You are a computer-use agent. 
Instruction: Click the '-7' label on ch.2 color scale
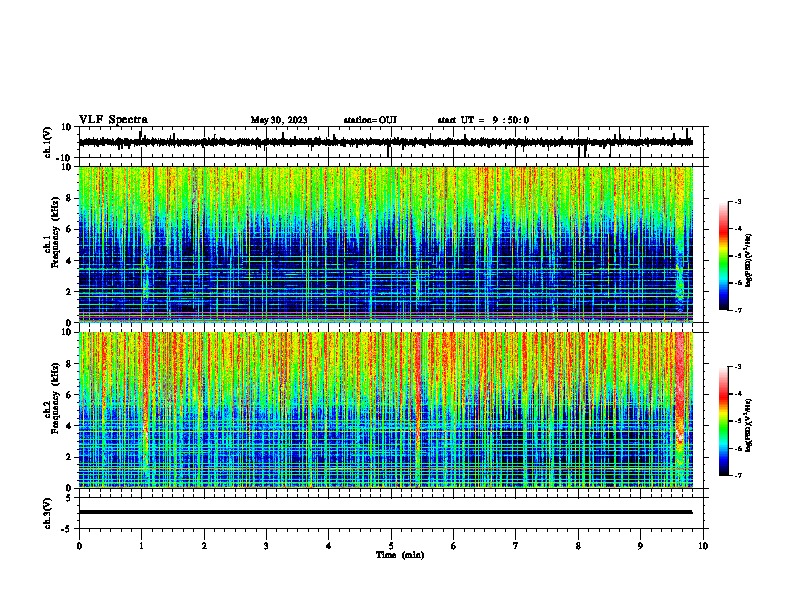737,475
